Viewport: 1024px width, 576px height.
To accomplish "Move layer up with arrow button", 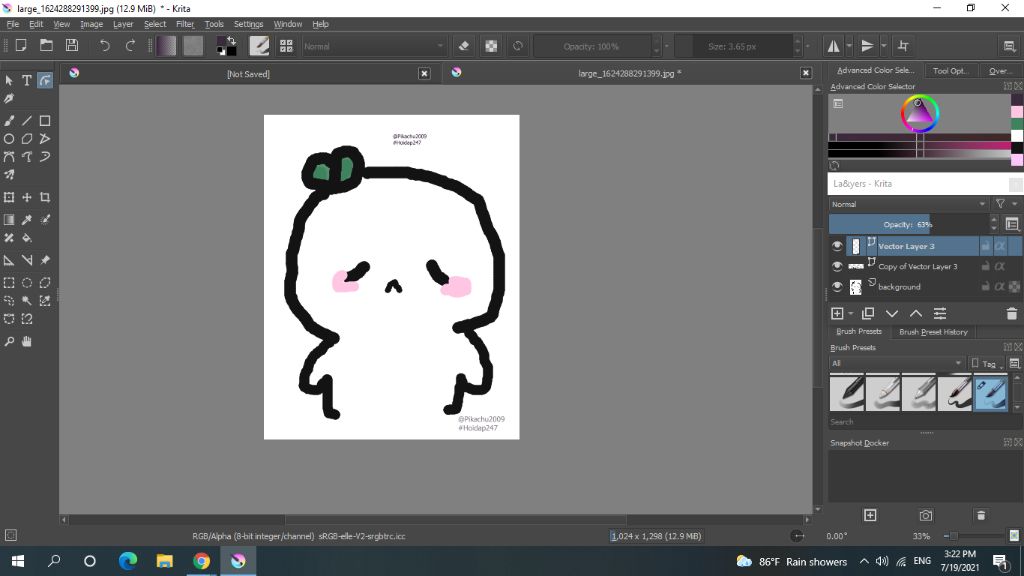I will click(916, 314).
